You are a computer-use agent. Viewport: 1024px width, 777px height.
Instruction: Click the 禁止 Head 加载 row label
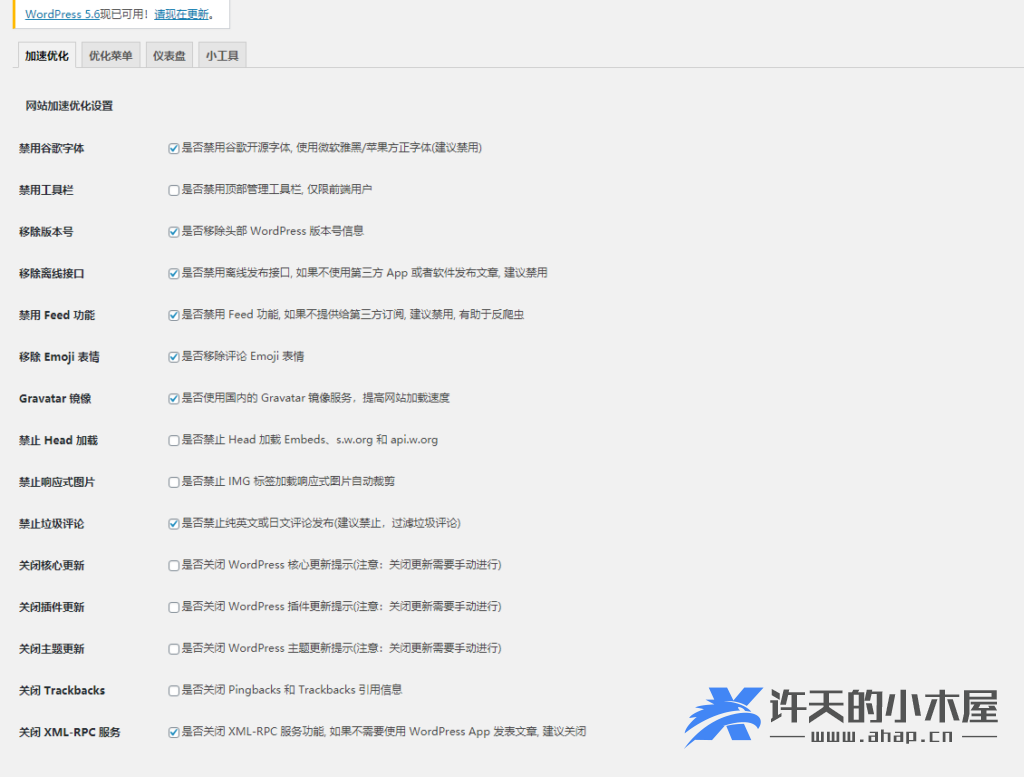click(58, 440)
